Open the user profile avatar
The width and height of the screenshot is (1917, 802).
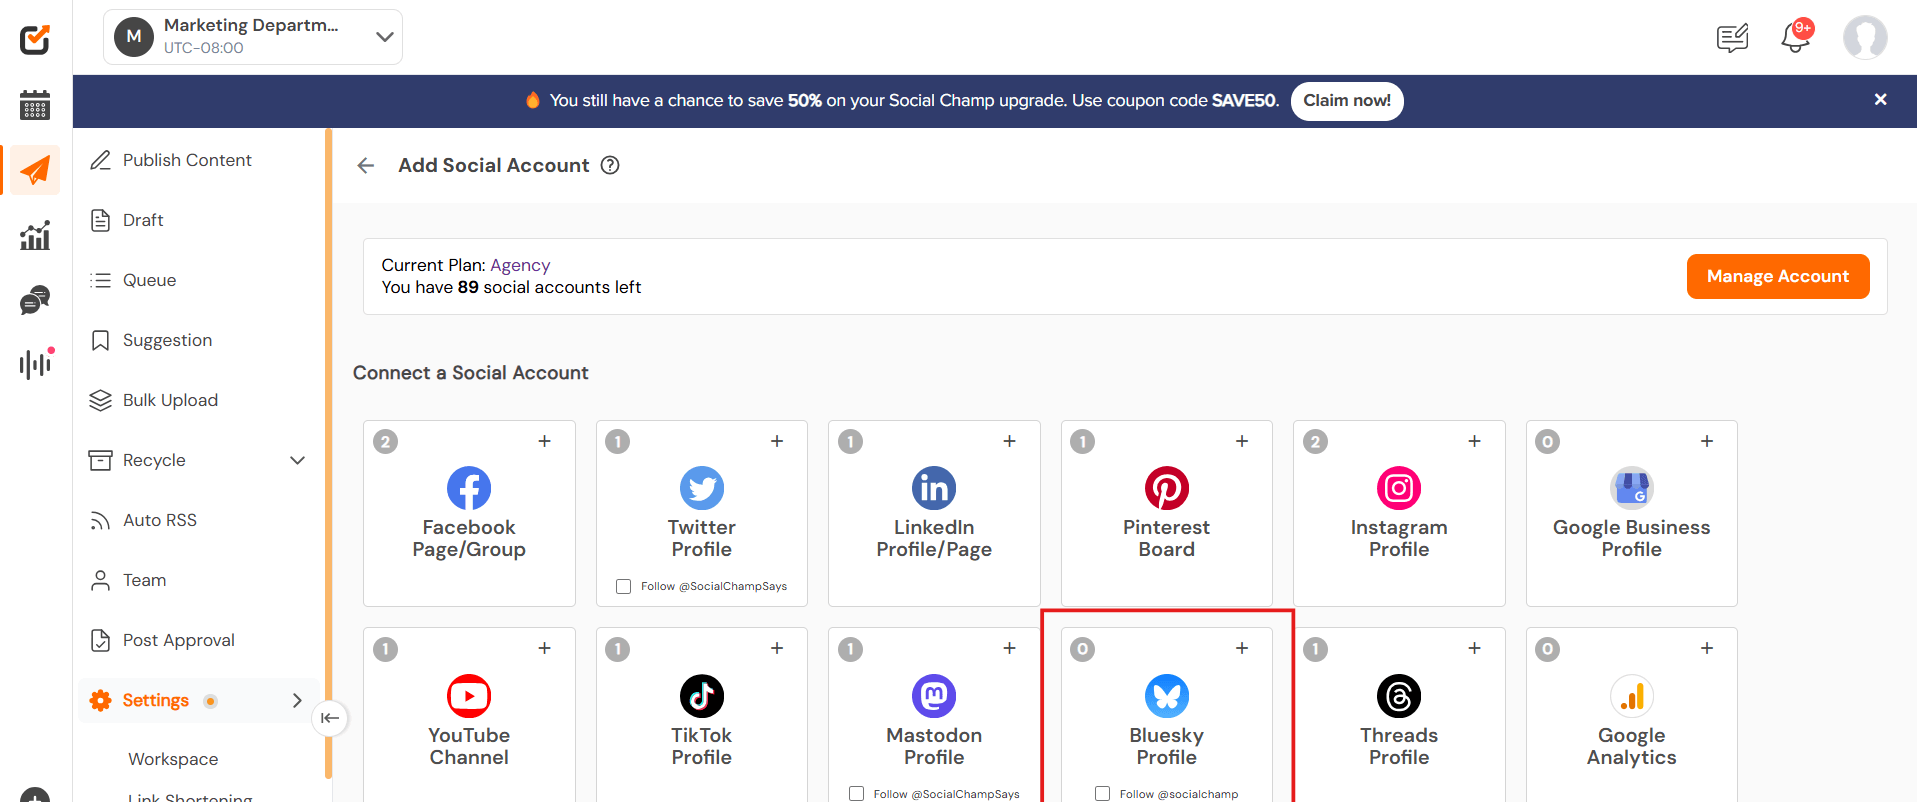pyautogui.click(x=1865, y=38)
